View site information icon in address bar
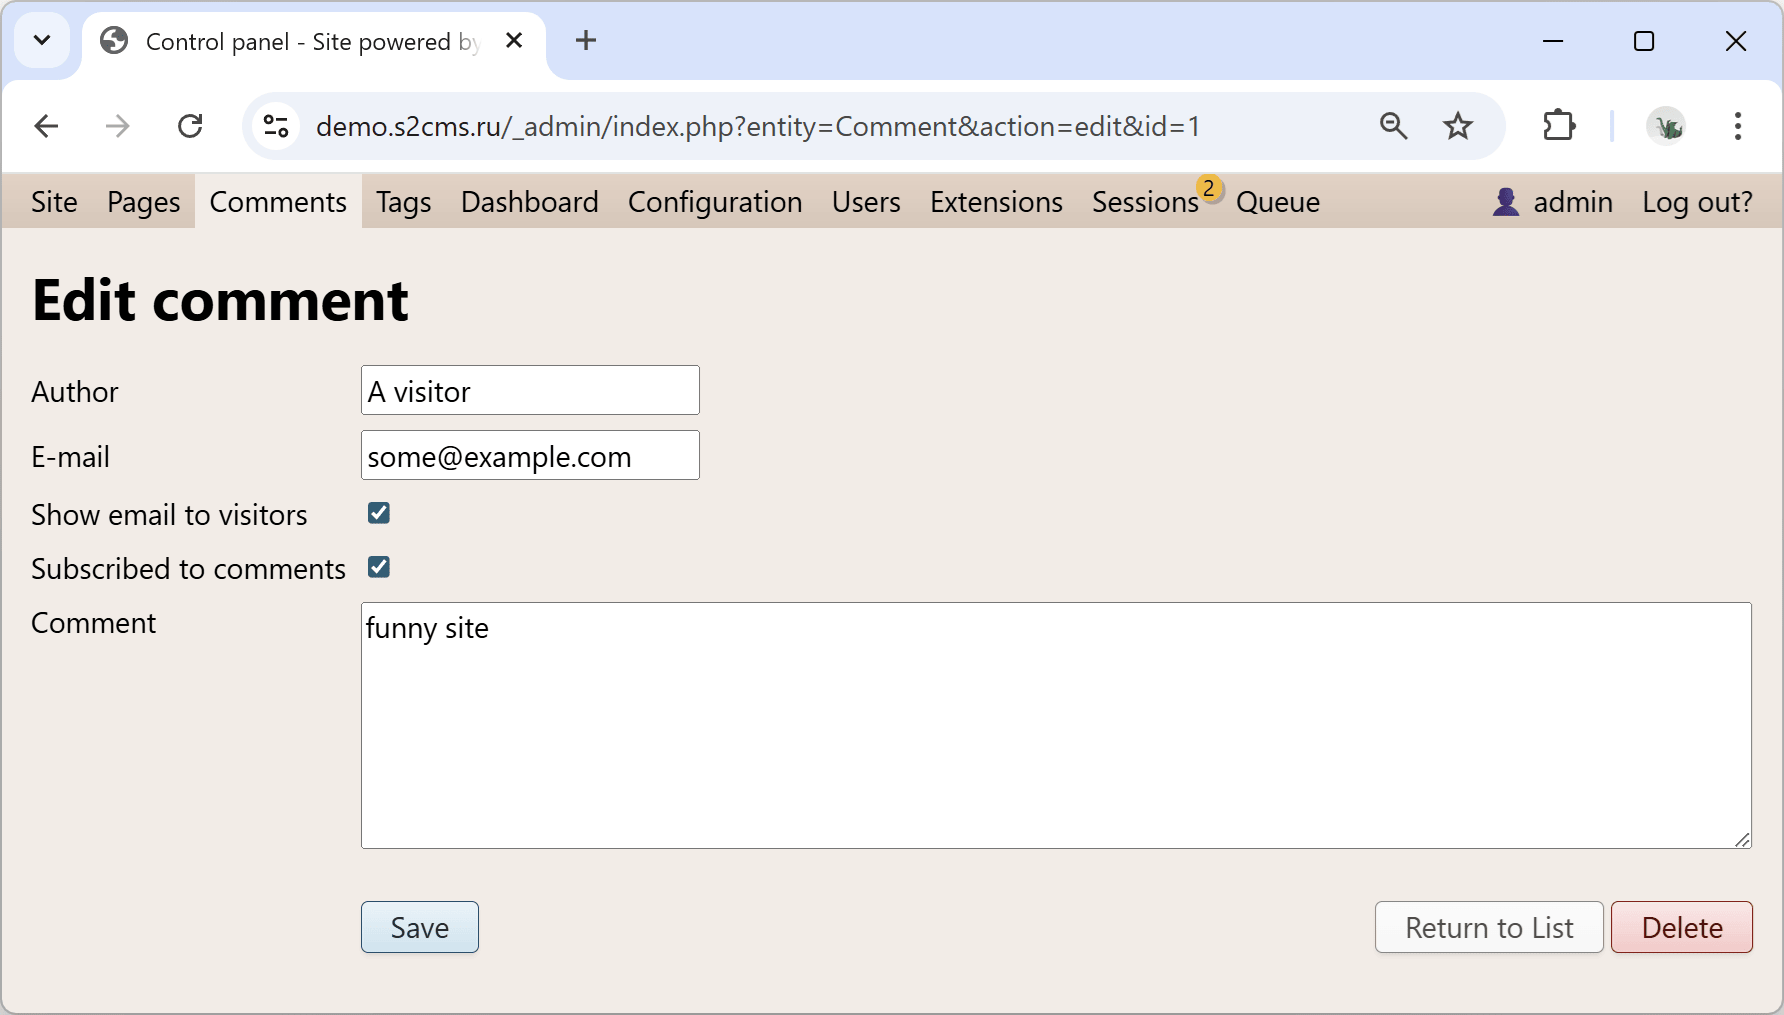1784x1015 pixels. point(276,126)
